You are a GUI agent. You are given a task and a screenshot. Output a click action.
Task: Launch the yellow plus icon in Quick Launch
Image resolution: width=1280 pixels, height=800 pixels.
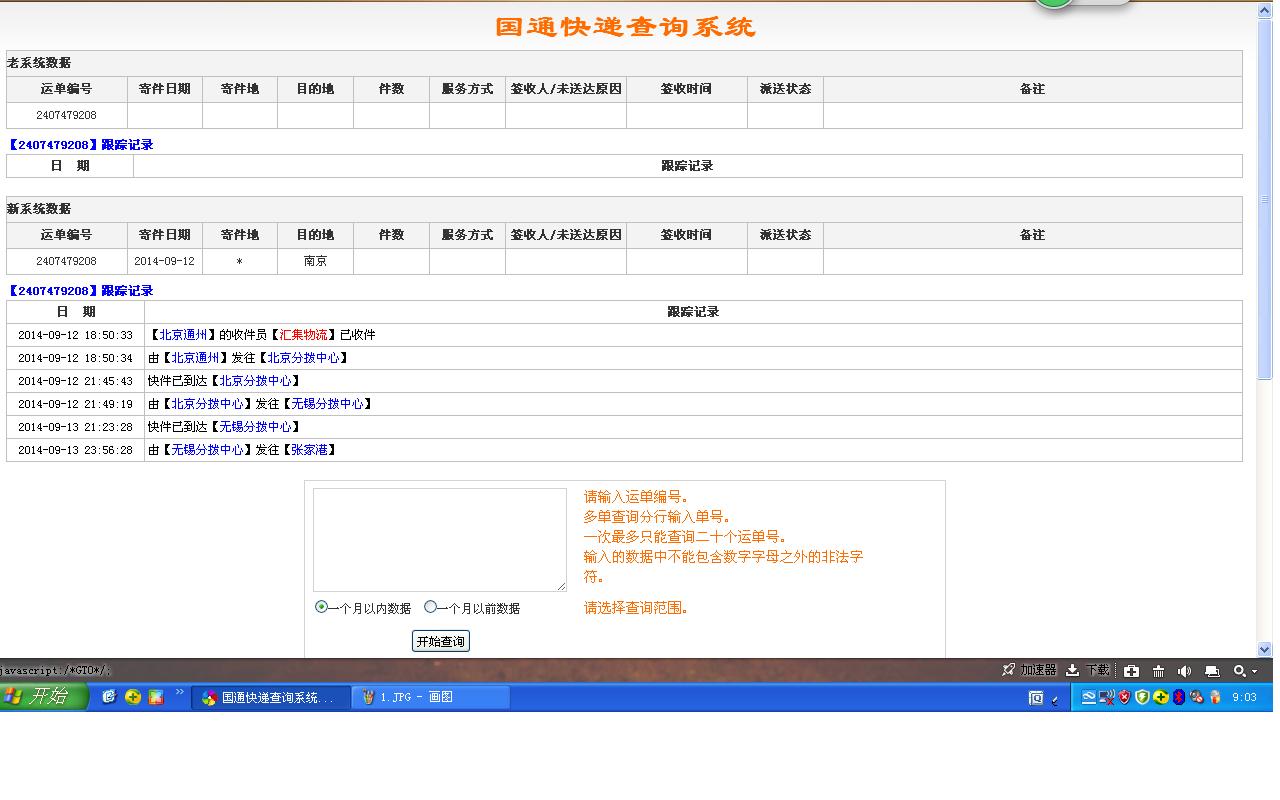[132, 697]
